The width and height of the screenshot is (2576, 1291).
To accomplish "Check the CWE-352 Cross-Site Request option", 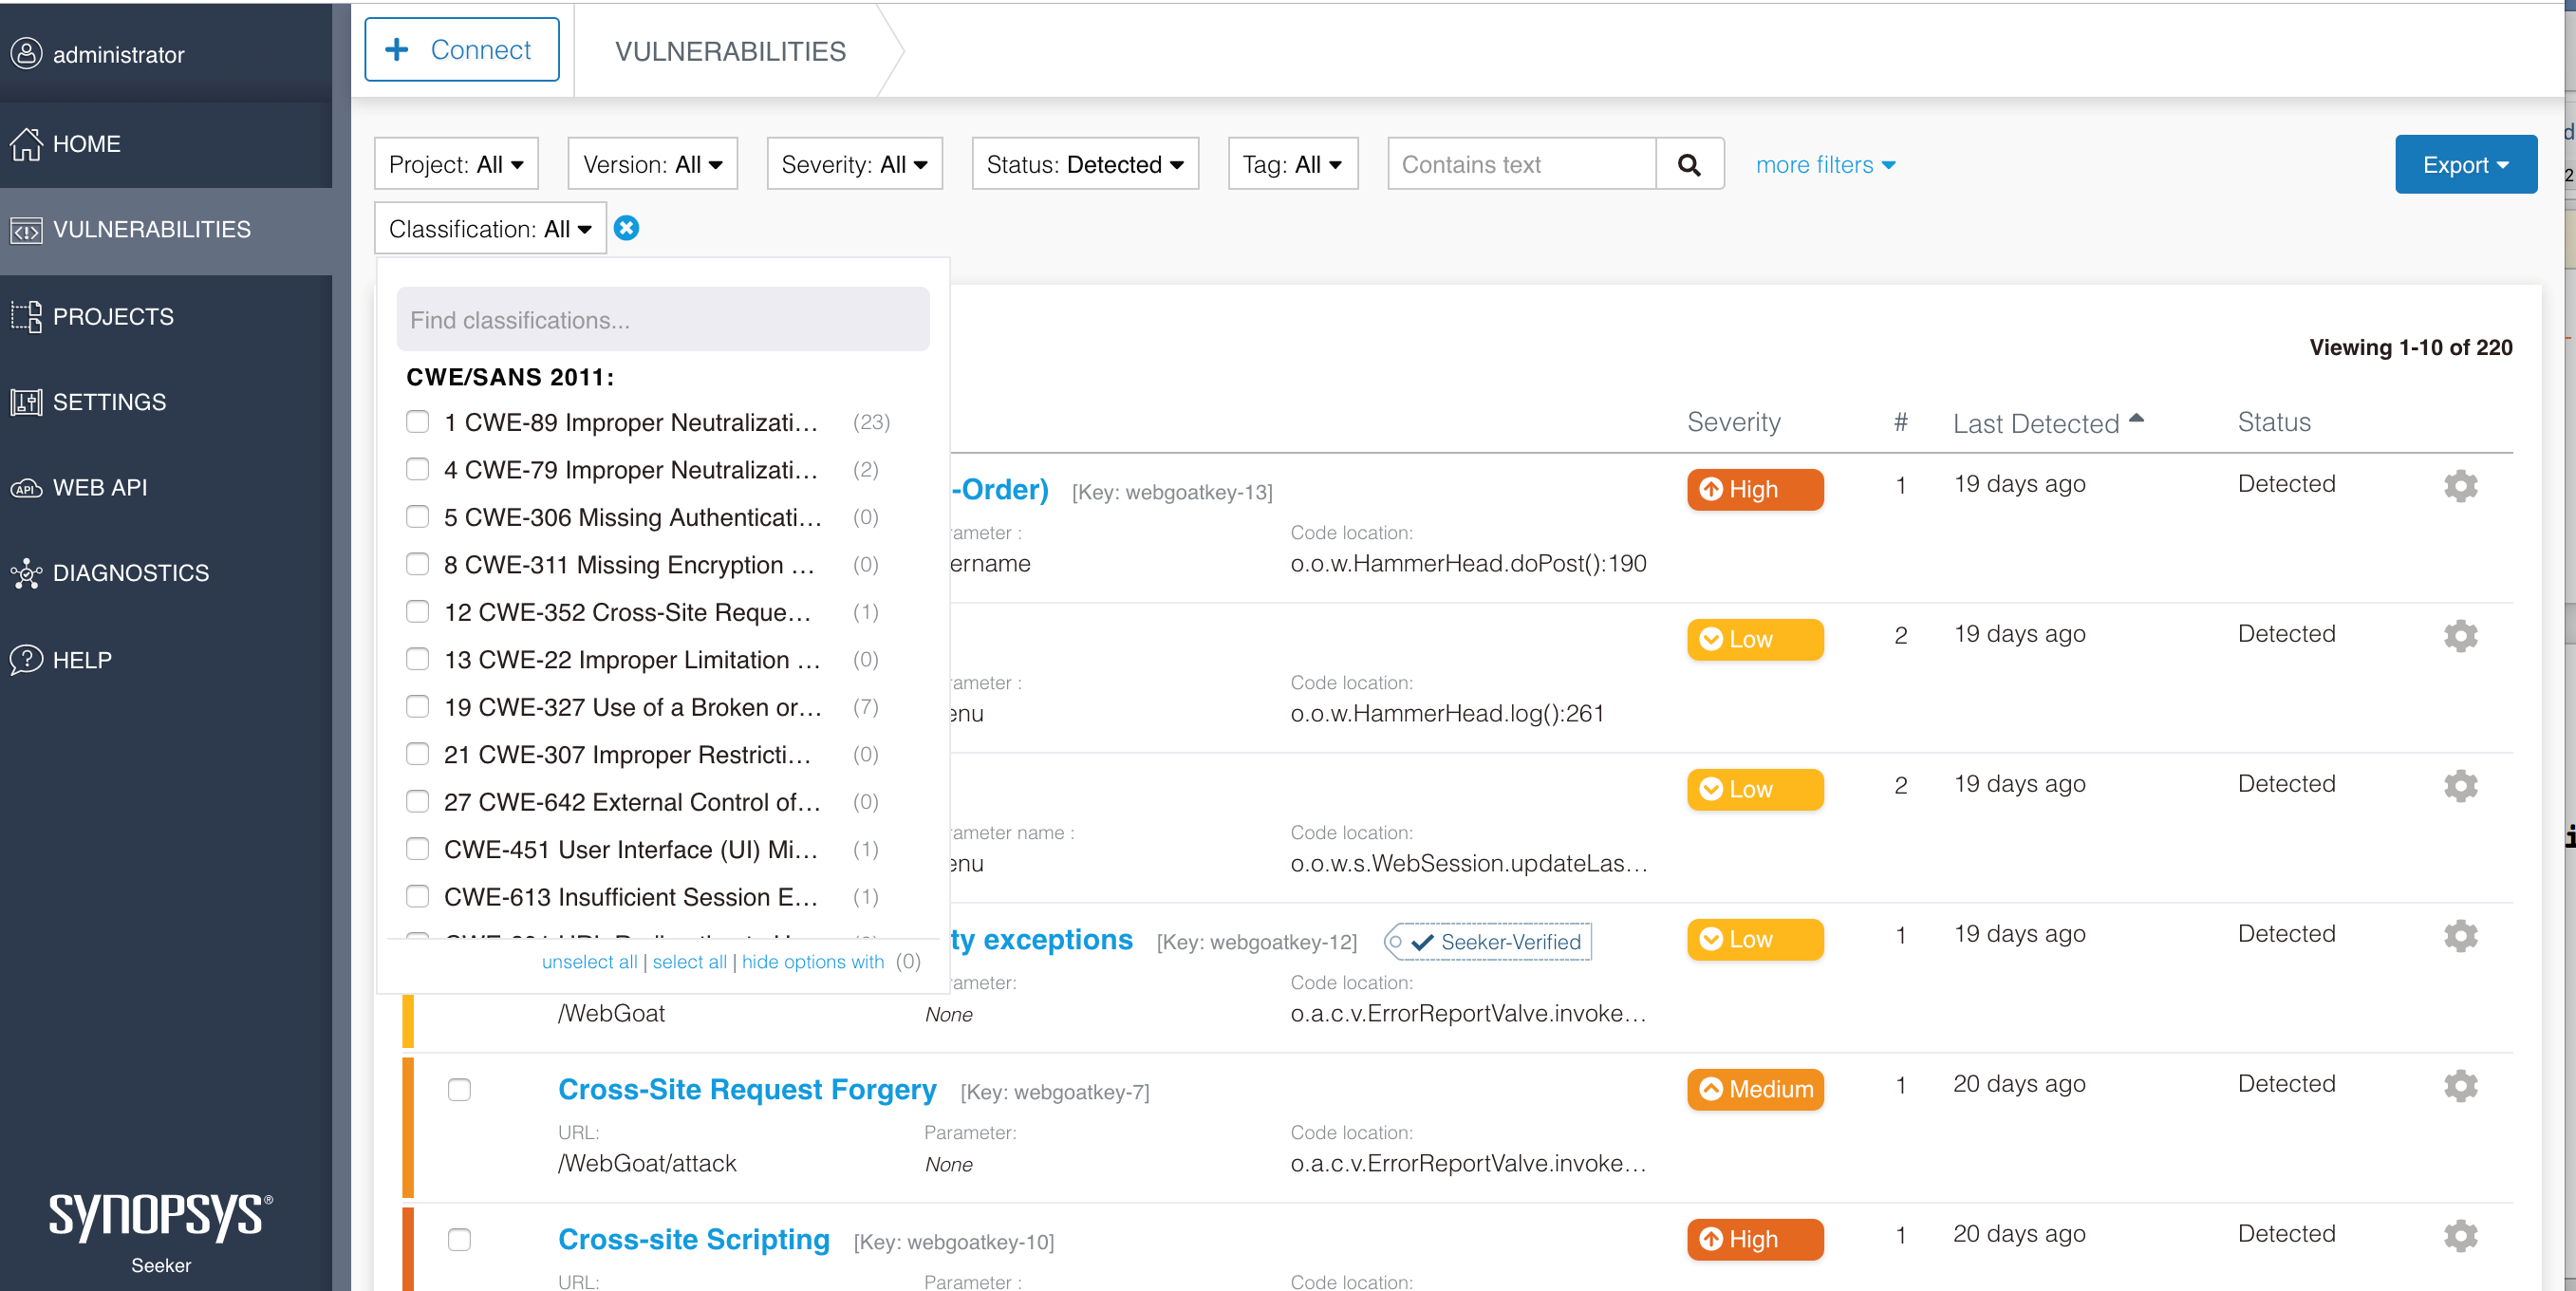I will (x=417, y=612).
